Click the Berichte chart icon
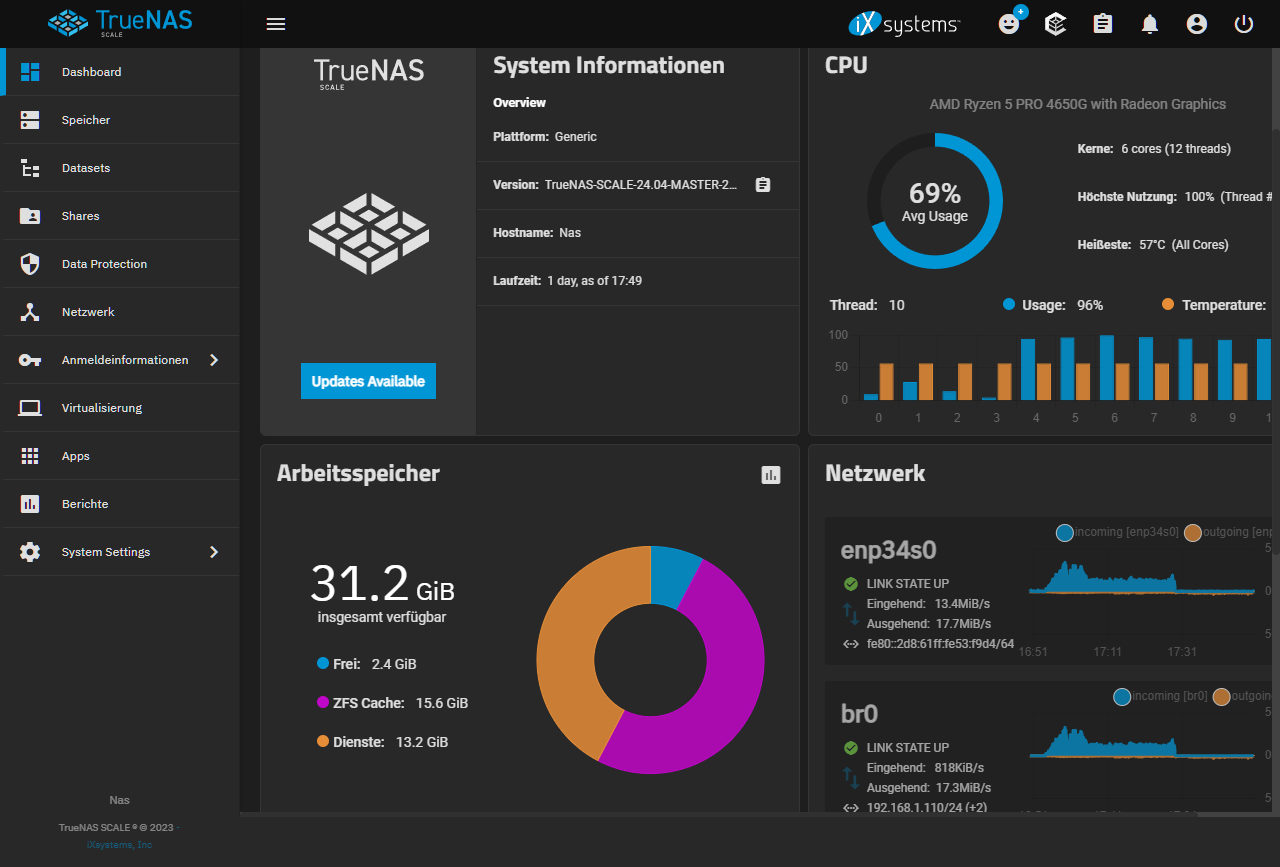This screenshot has height=867, width=1280. pyautogui.click(x=30, y=504)
